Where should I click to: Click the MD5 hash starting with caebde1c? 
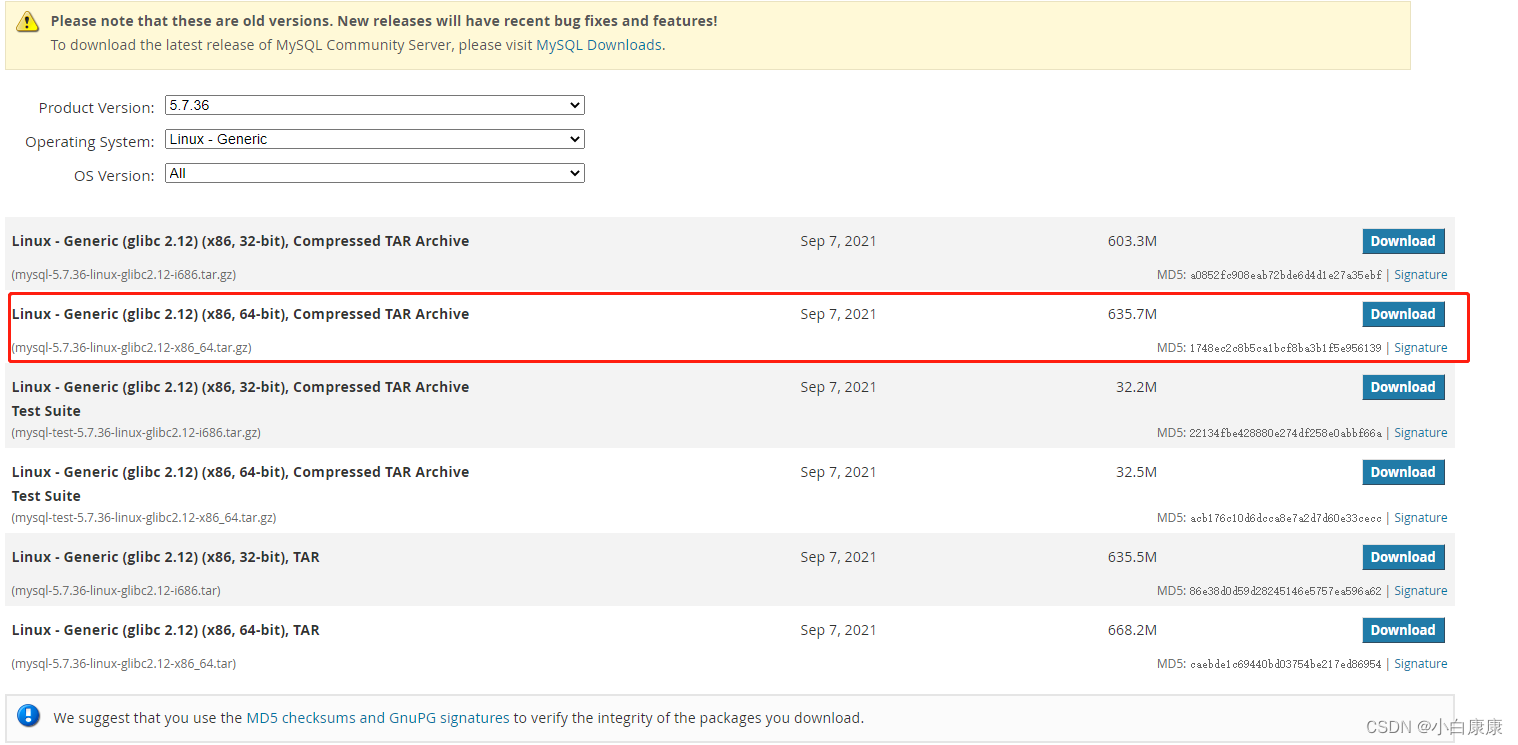[x=1285, y=664]
